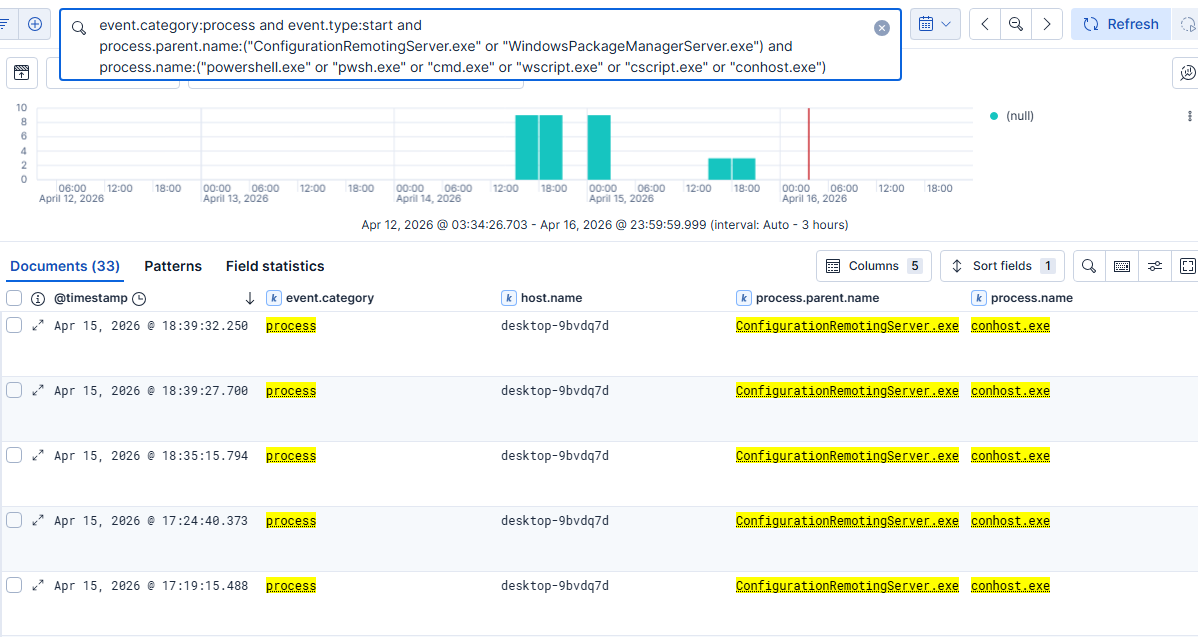
Task: Open the Field statistics tab
Action: coord(274,266)
